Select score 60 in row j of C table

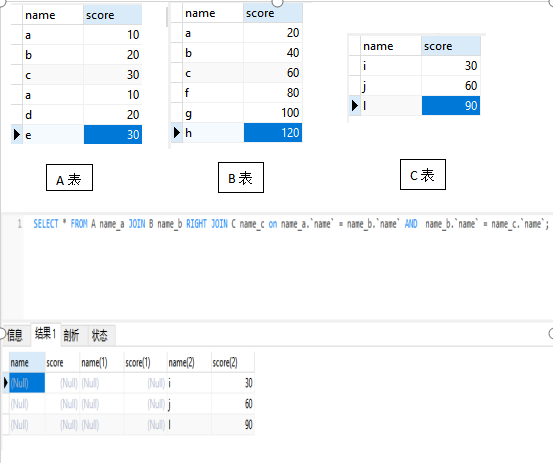point(451,85)
